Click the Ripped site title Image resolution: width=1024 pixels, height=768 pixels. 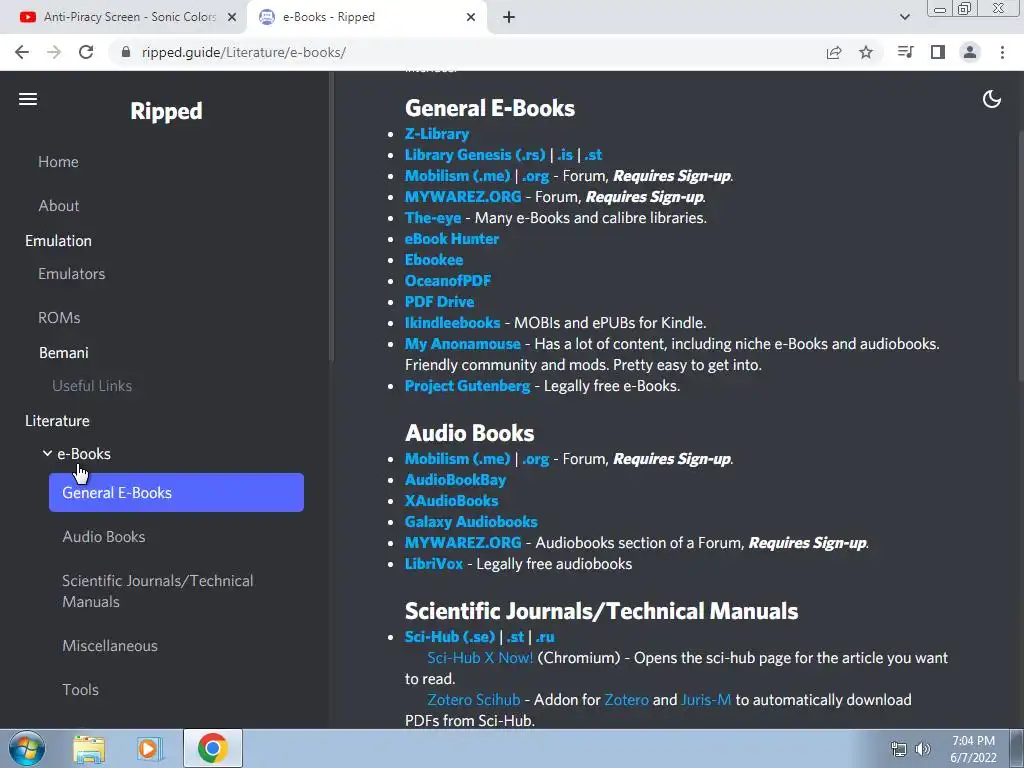[166, 111]
